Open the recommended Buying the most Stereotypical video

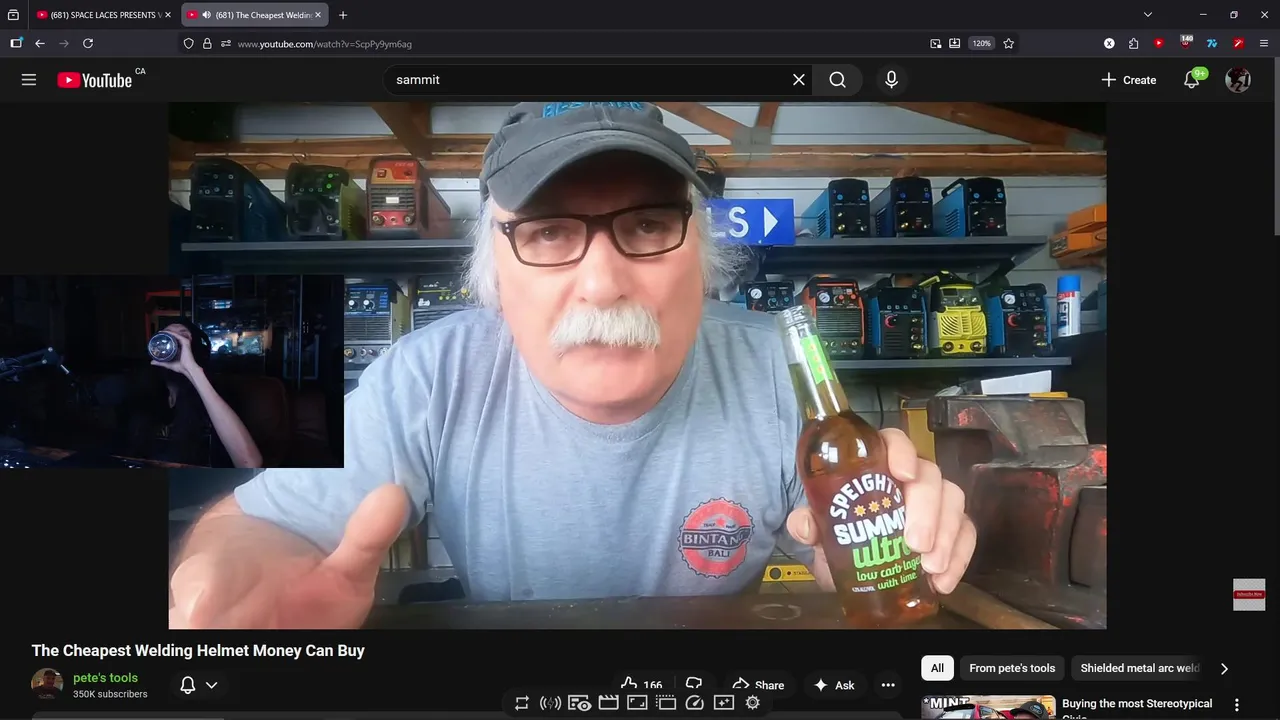pos(1137,704)
